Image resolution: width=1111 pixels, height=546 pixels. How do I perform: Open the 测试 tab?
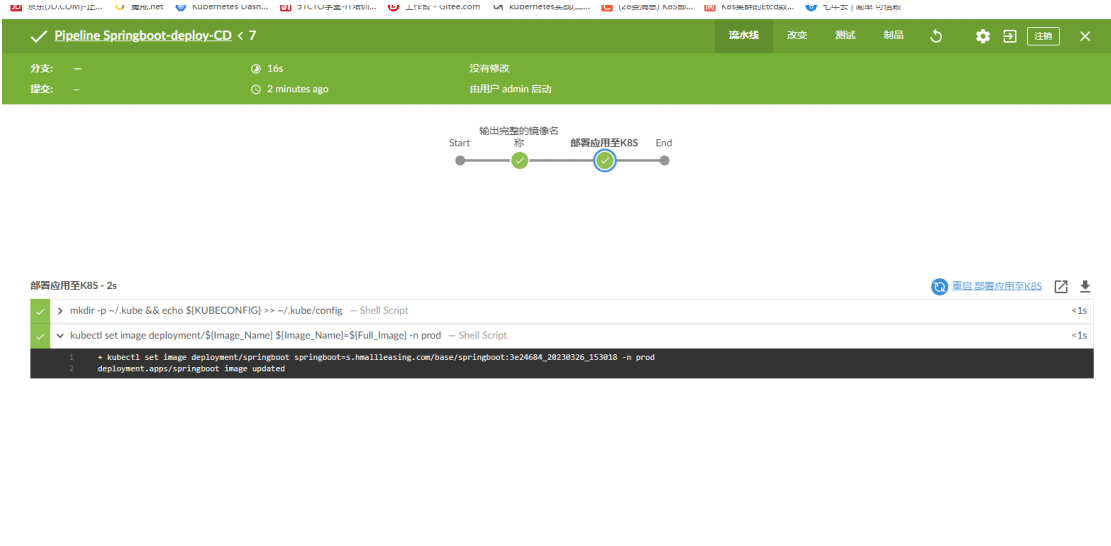(845, 35)
